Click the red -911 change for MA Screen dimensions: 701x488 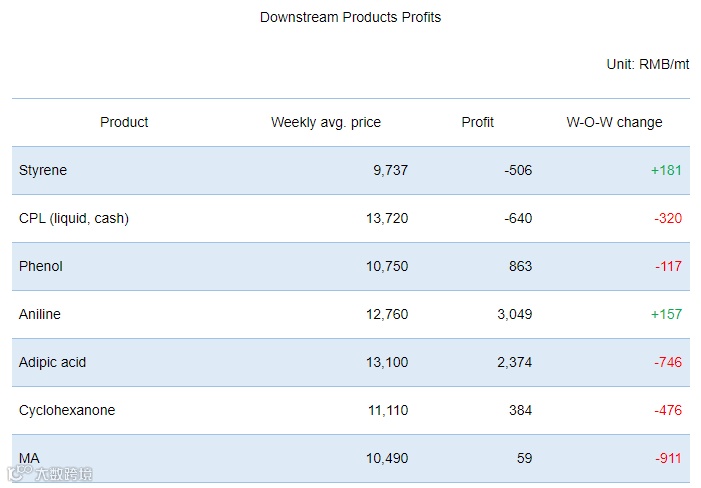(x=668, y=458)
